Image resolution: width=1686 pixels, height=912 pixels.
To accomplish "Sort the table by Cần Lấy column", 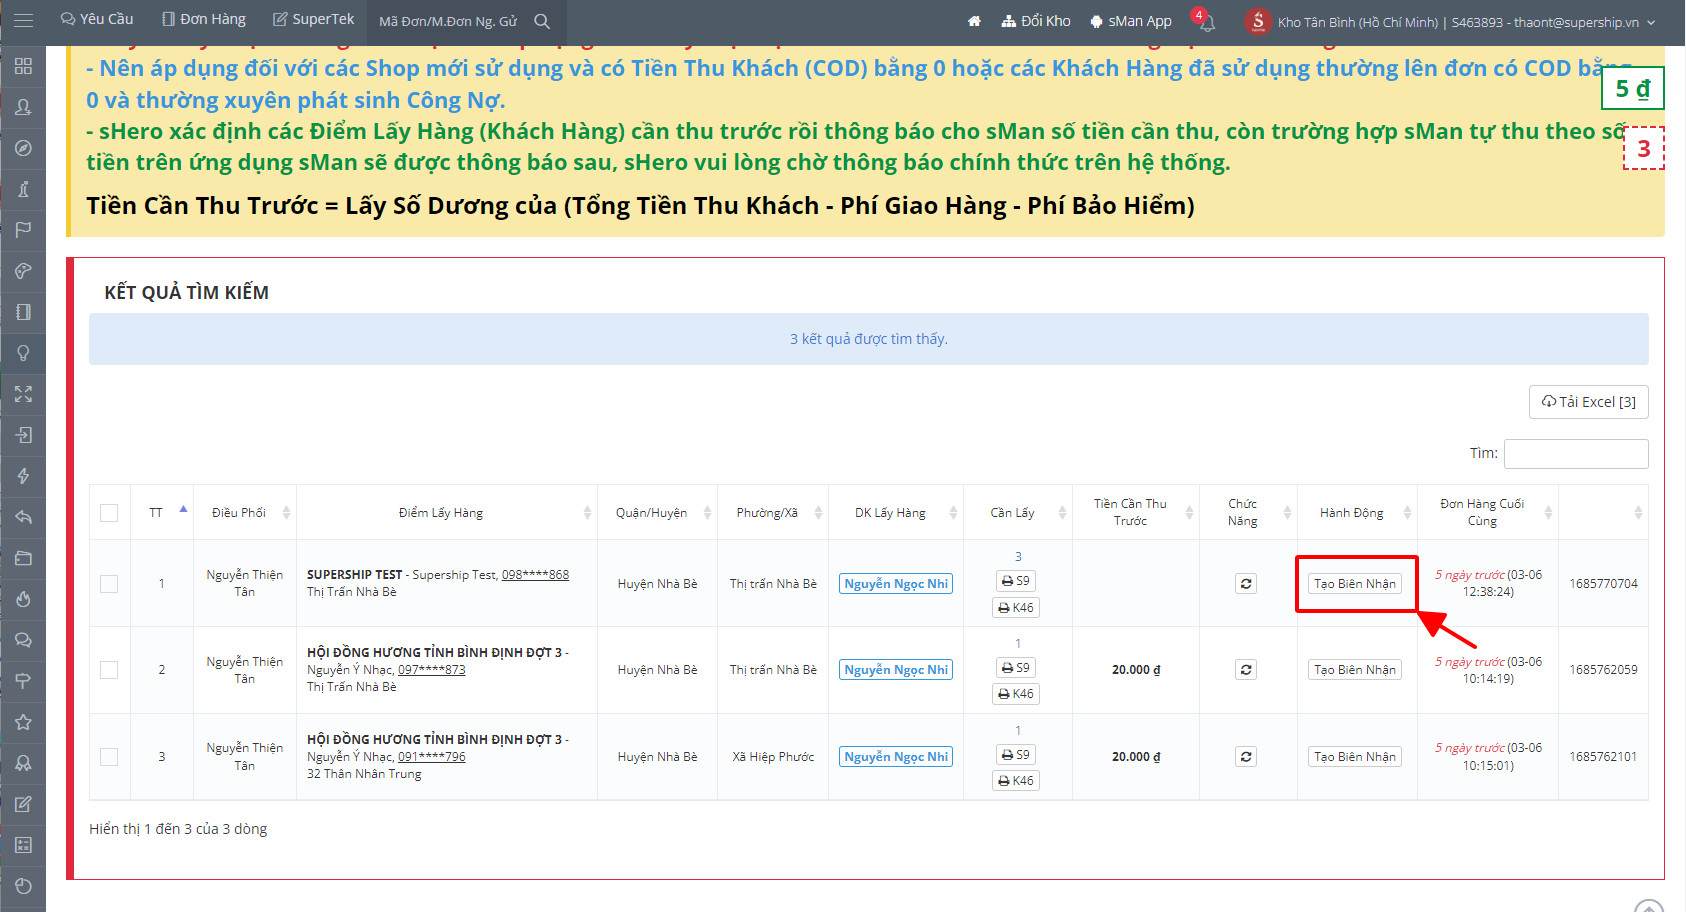I will pos(1018,513).
